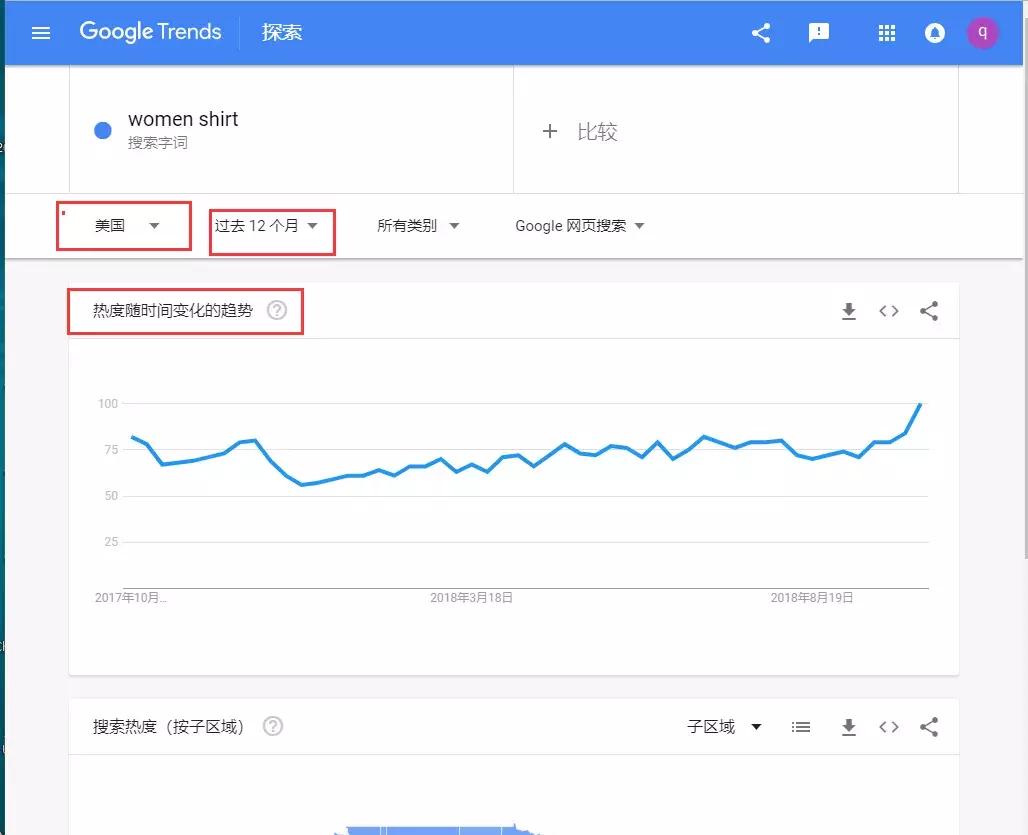
Task: Share the subregion search heat panel
Action: point(929,727)
